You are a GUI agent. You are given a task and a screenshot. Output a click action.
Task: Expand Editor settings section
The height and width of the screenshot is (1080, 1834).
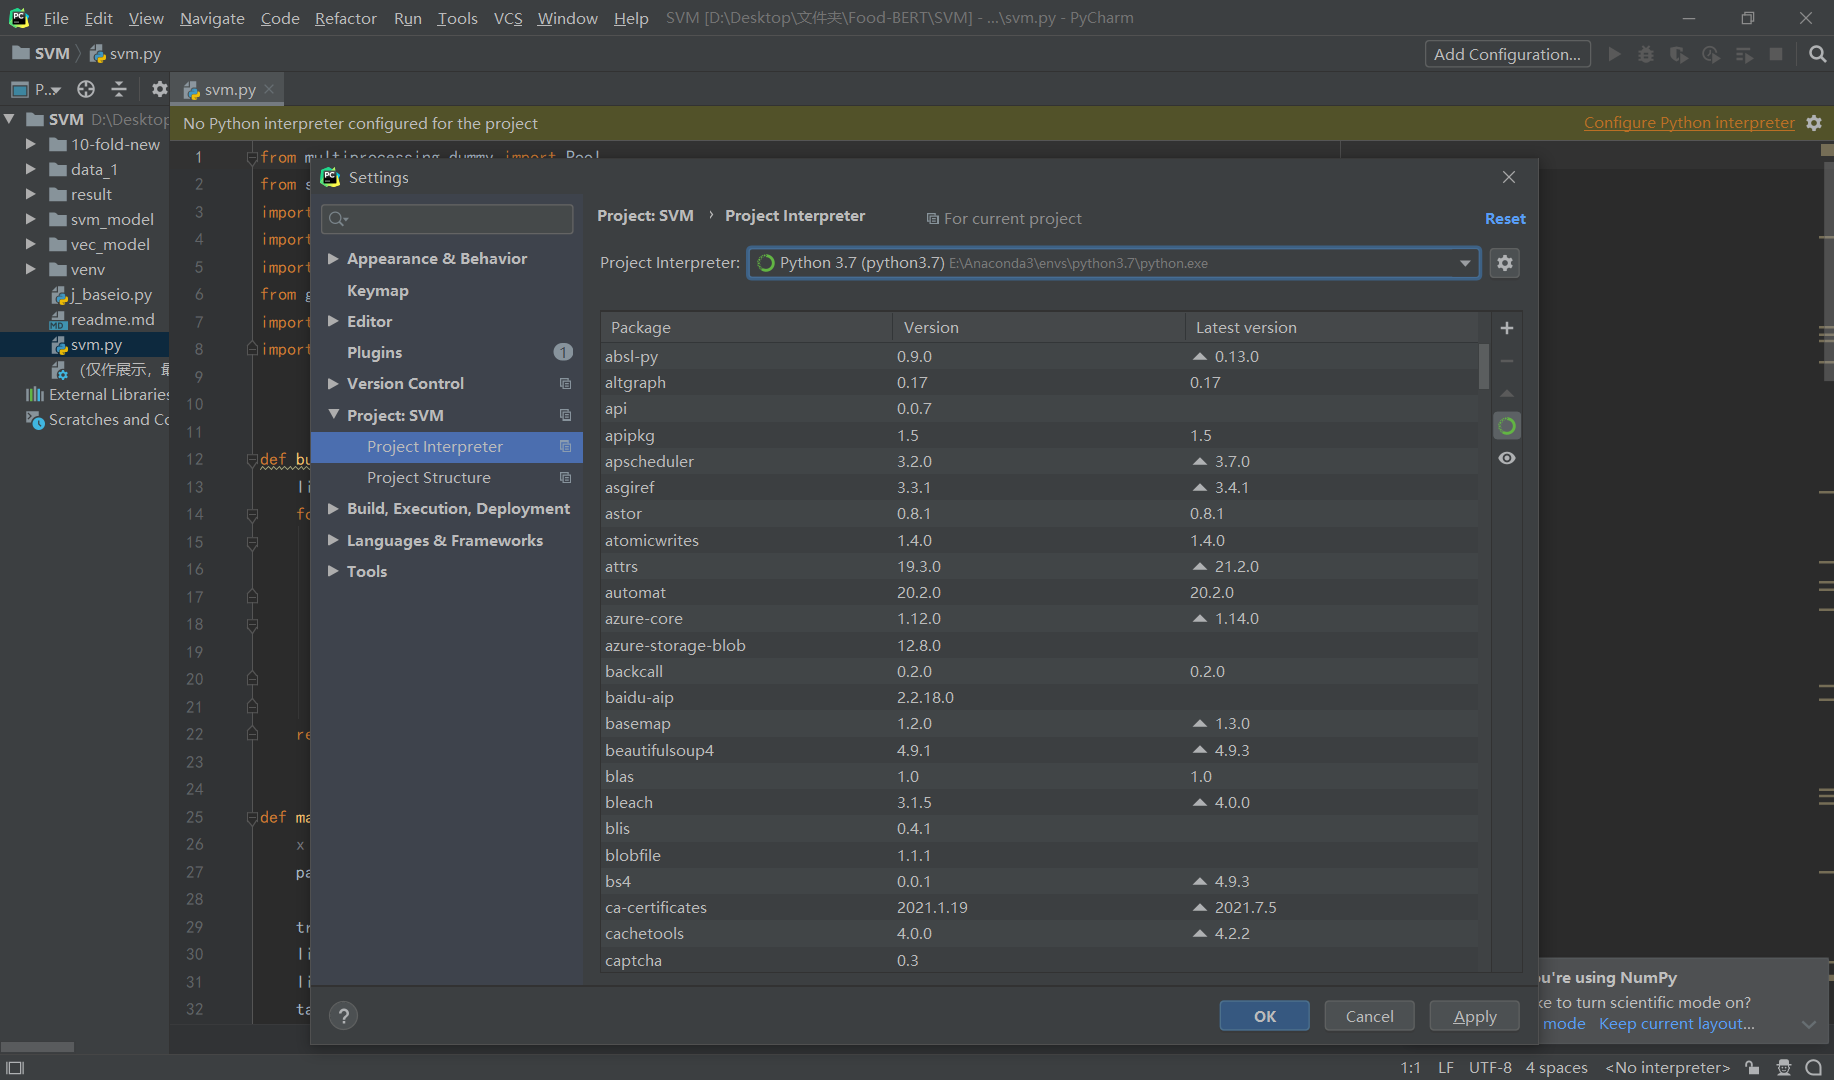tap(333, 321)
